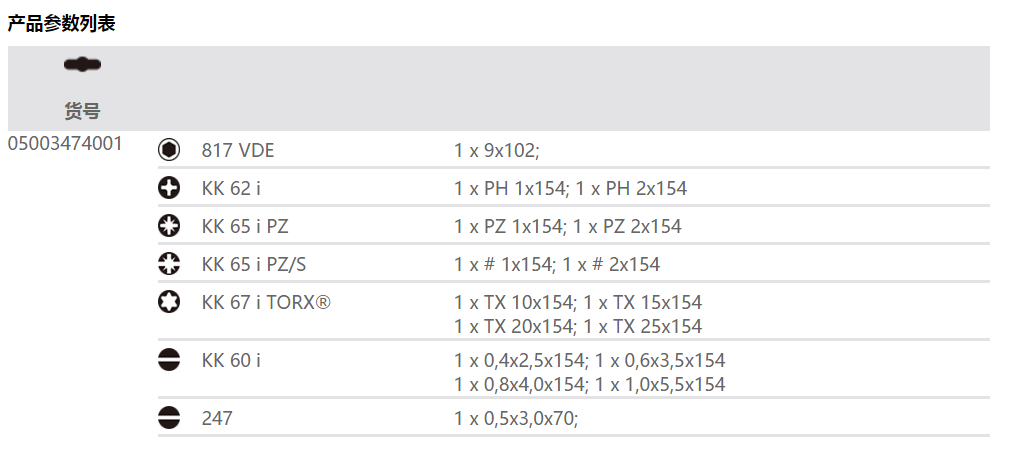1012x475 pixels.
Task: Click the KK 60 i product name
Action: [231, 360]
